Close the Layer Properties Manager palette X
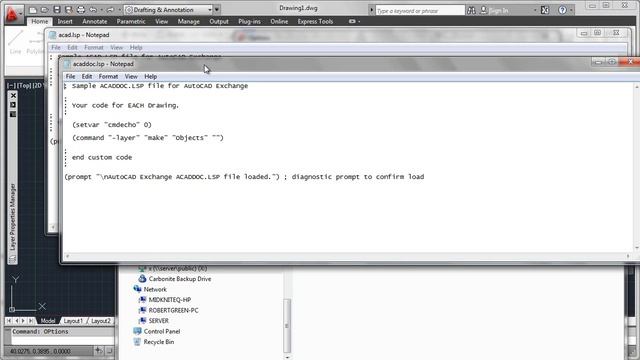This screenshot has height=360, width=640. (13, 96)
